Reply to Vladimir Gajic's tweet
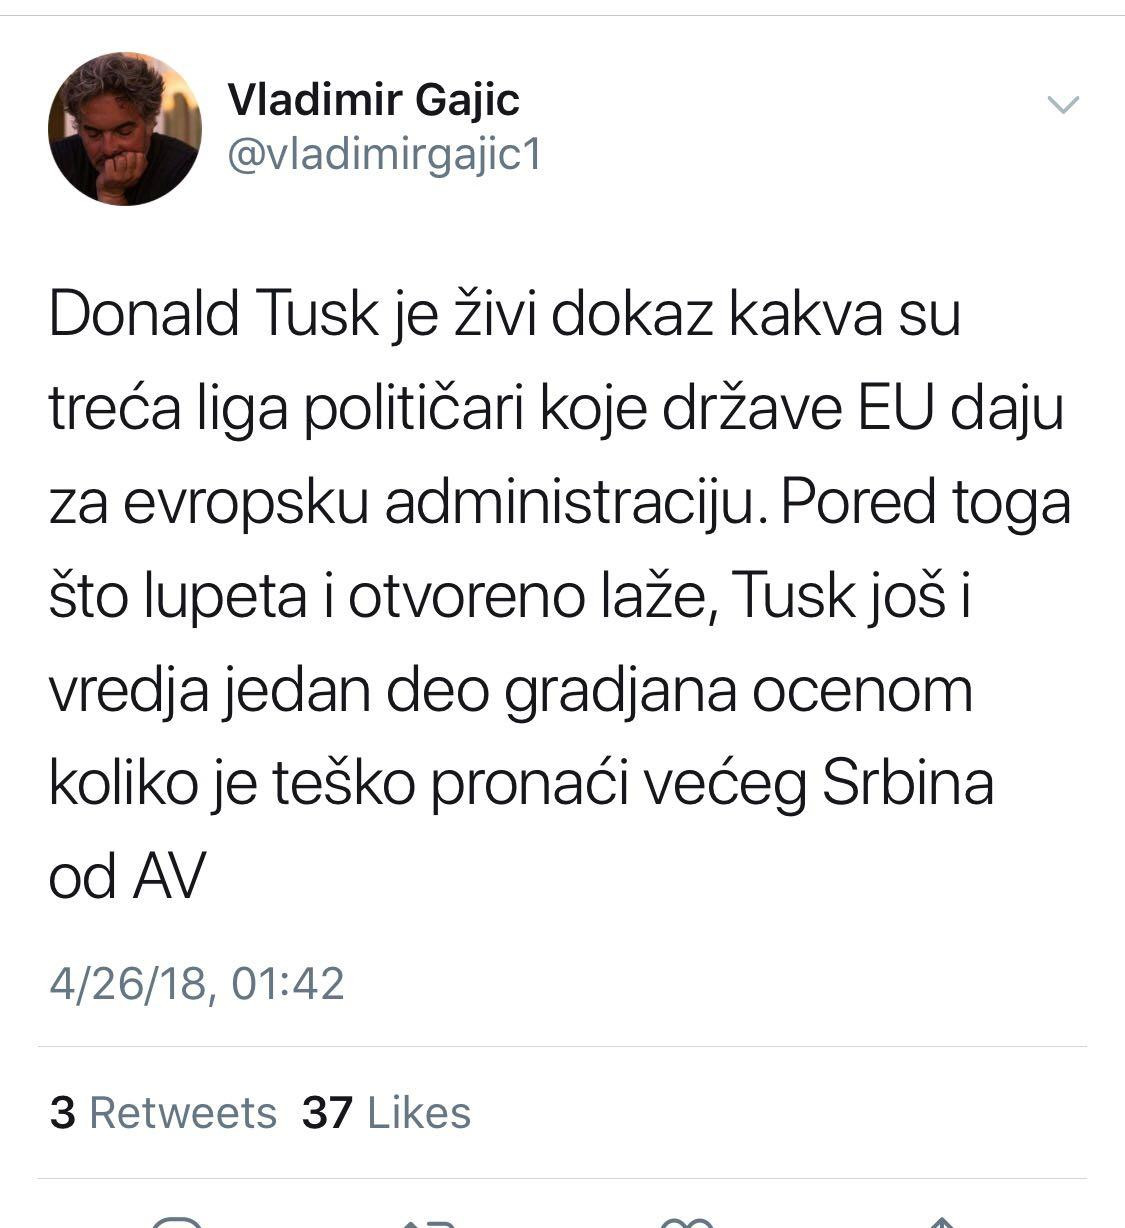This screenshot has height=1228, width=1125. point(177,1221)
